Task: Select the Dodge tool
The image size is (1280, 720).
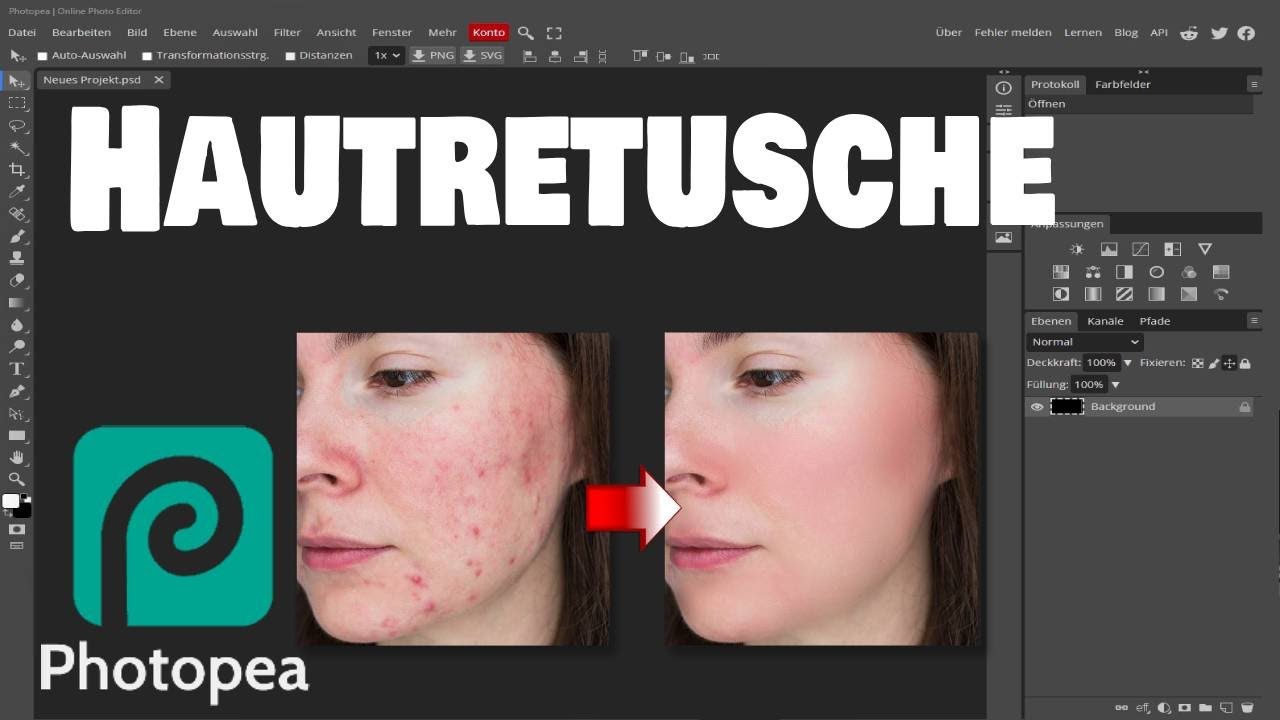Action: (17, 347)
